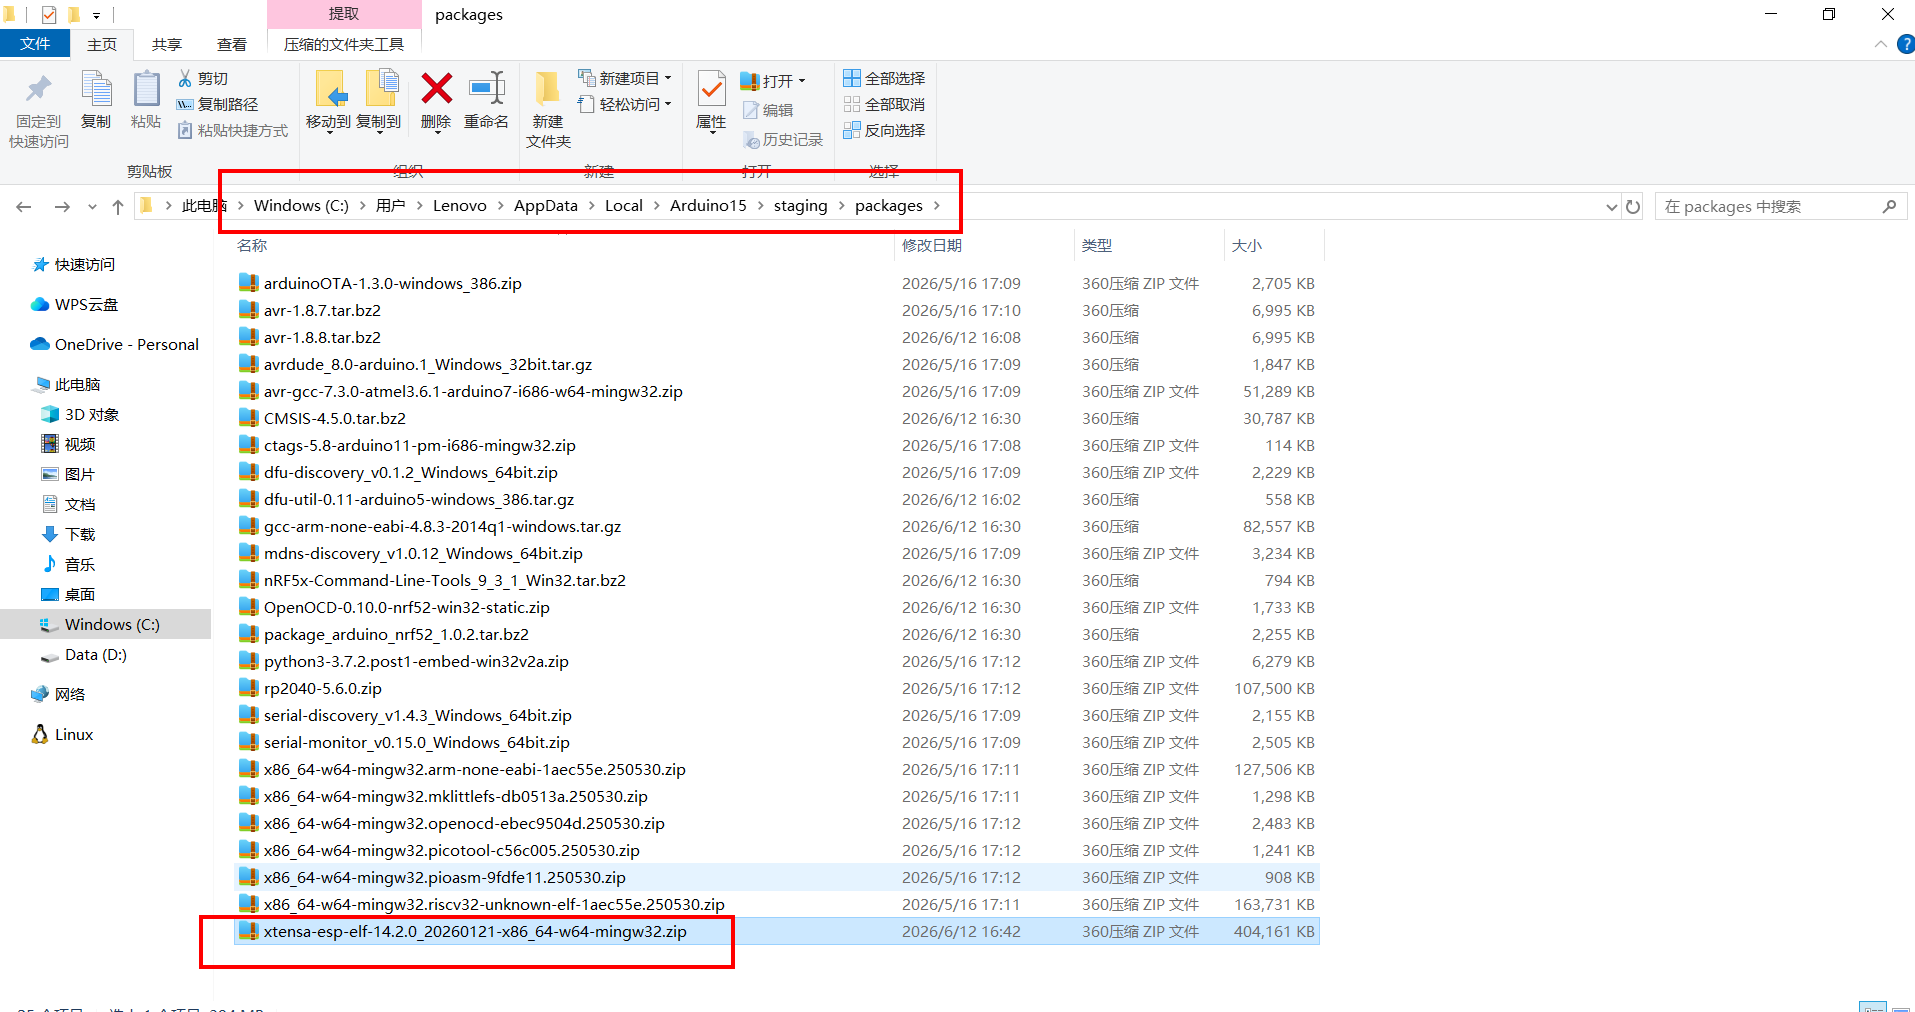Image resolution: width=1915 pixels, height=1012 pixels.
Task: Create a new folder
Action: (548, 109)
